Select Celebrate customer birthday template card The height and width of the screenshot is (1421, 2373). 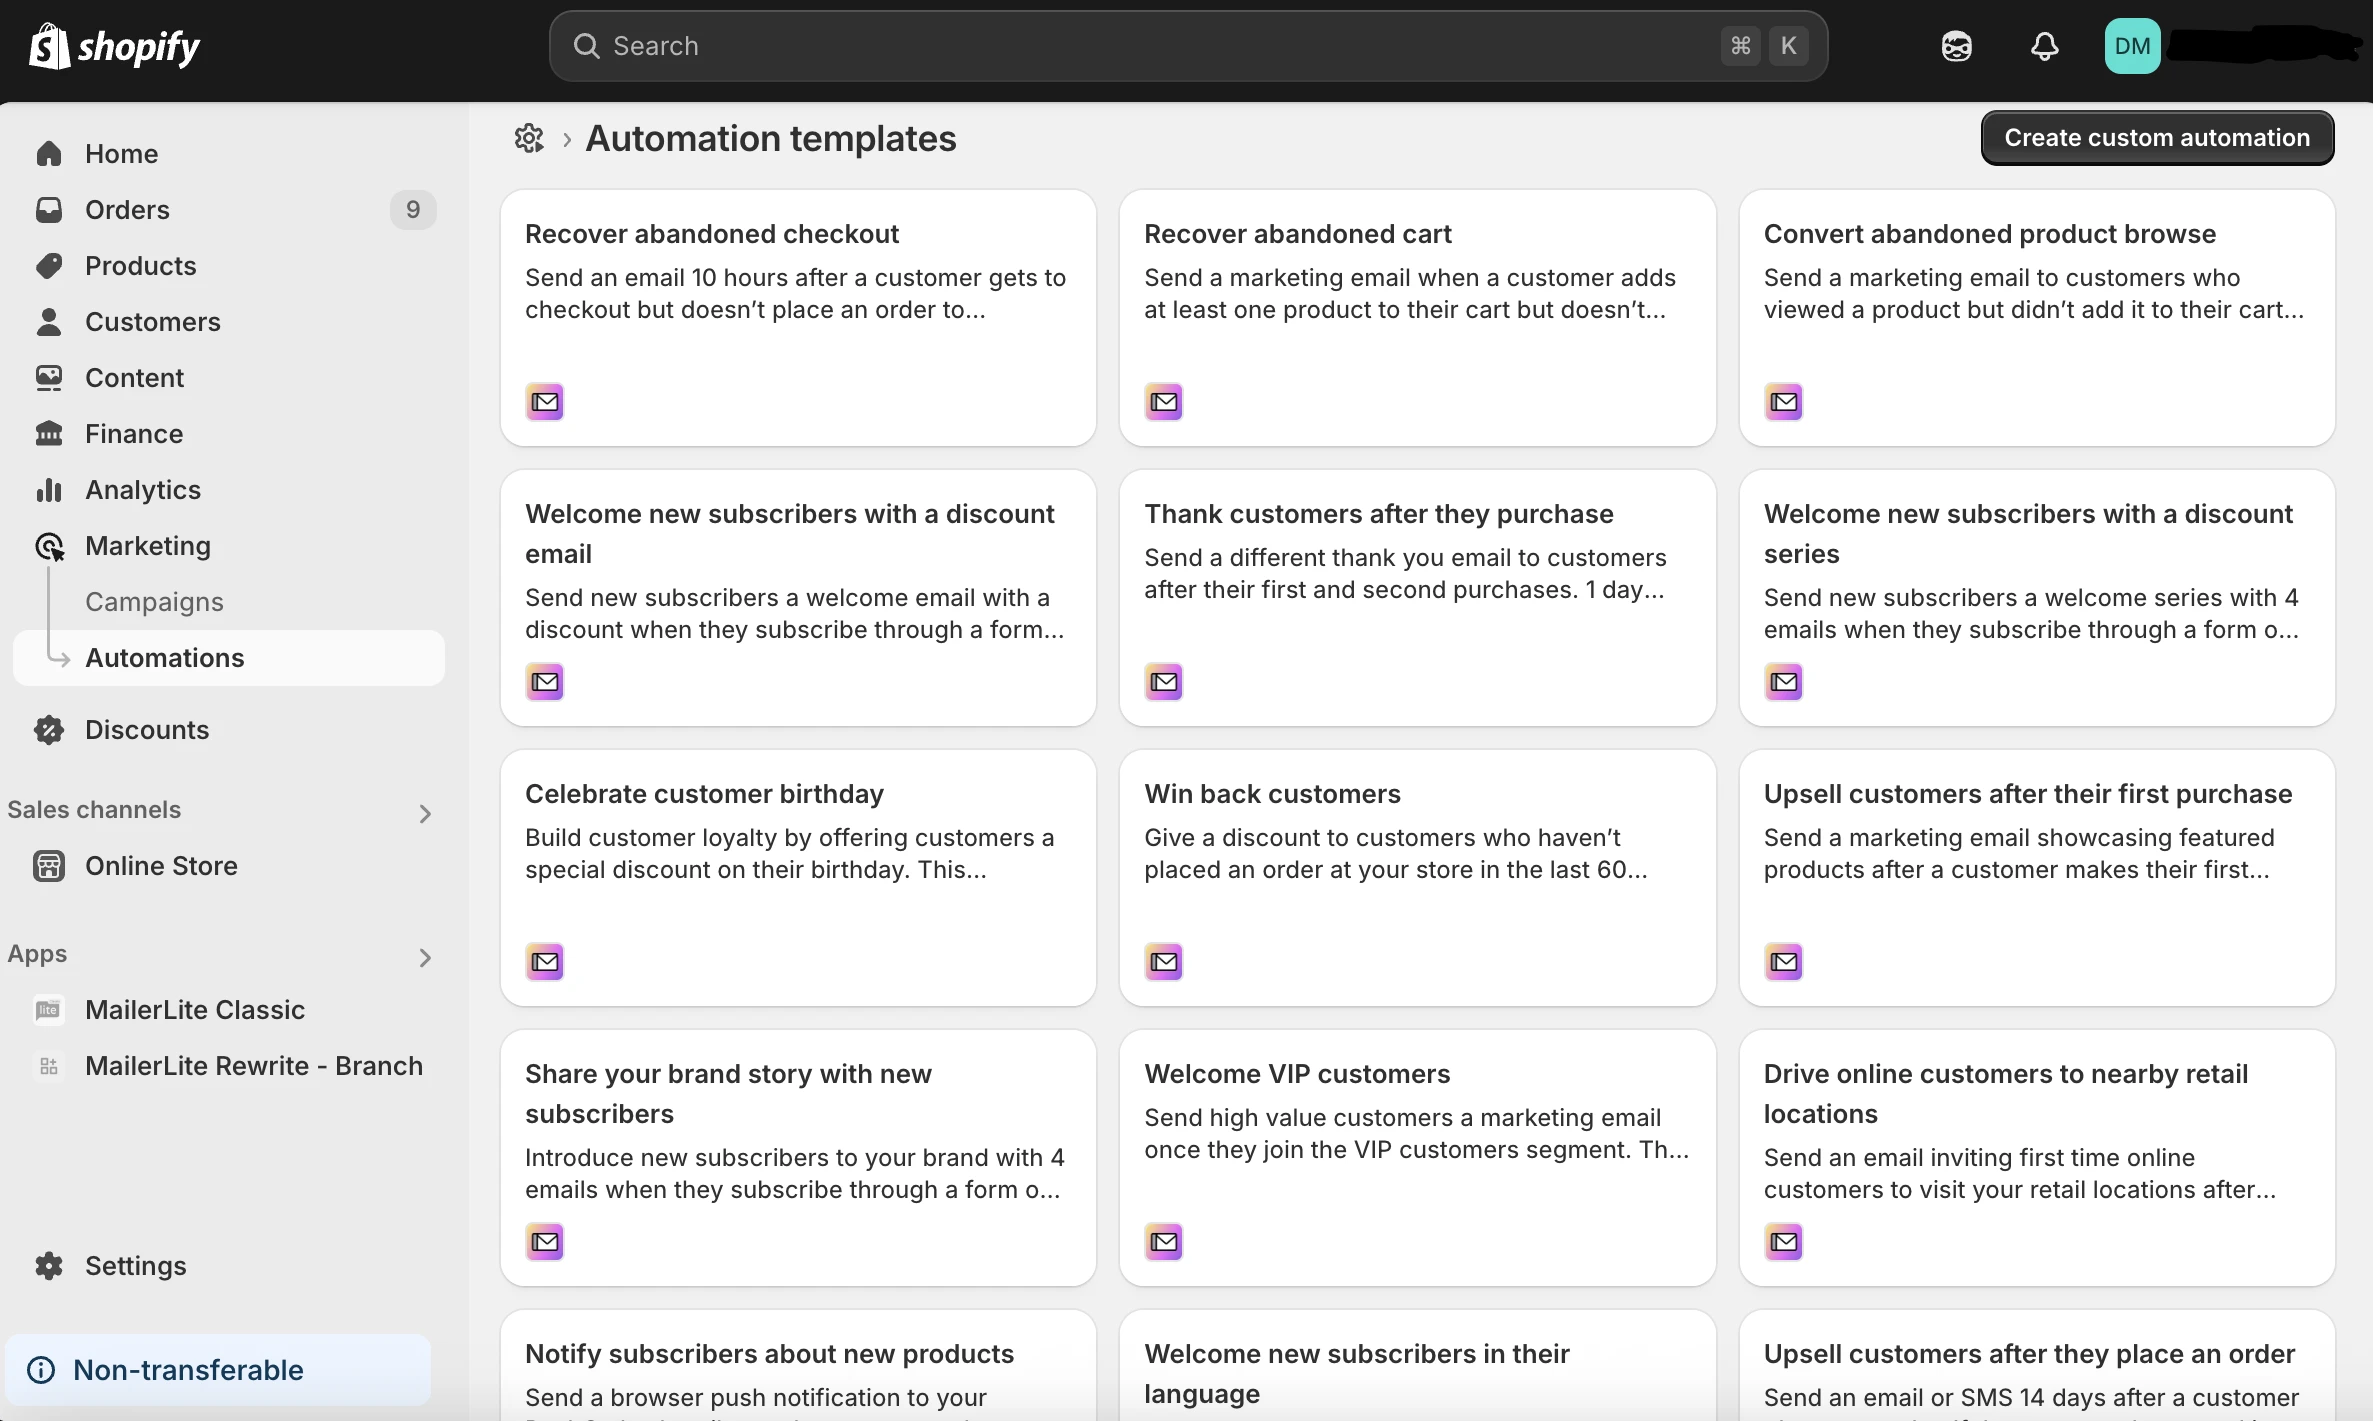point(798,877)
